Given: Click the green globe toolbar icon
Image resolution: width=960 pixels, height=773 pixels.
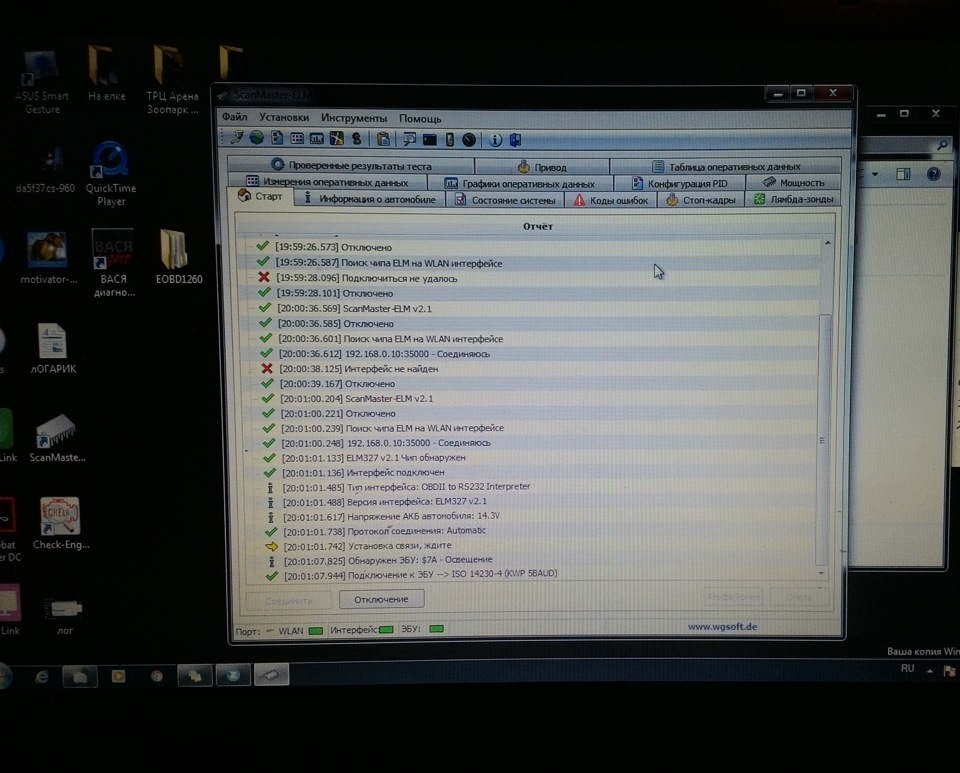Looking at the screenshot, I should coord(257,138).
